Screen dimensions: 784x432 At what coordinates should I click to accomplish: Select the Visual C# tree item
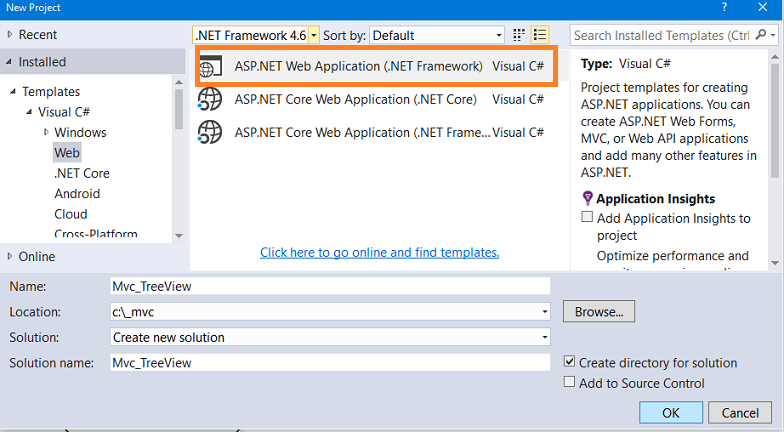tap(64, 112)
